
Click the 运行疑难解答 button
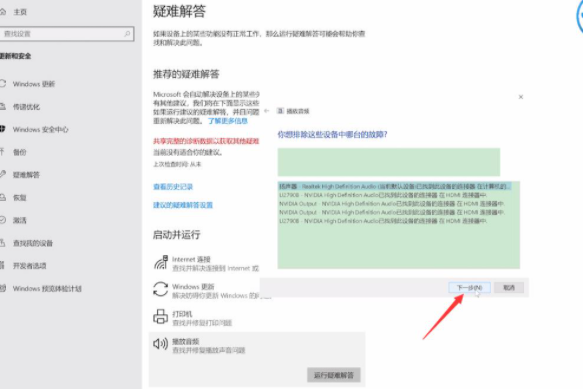click(x=334, y=375)
